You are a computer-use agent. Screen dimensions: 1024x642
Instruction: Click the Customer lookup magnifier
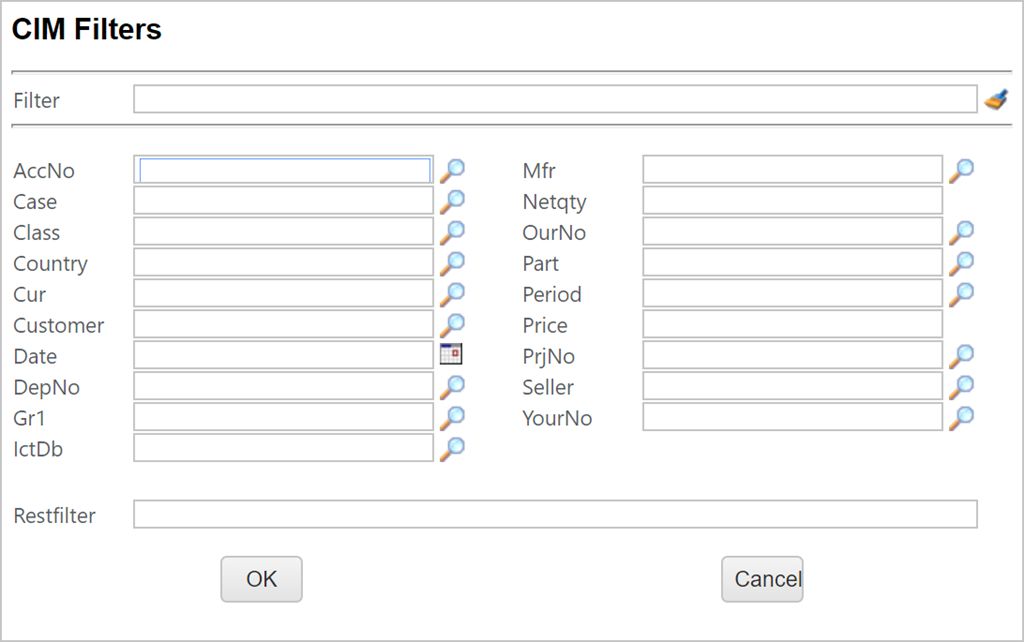click(453, 324)
